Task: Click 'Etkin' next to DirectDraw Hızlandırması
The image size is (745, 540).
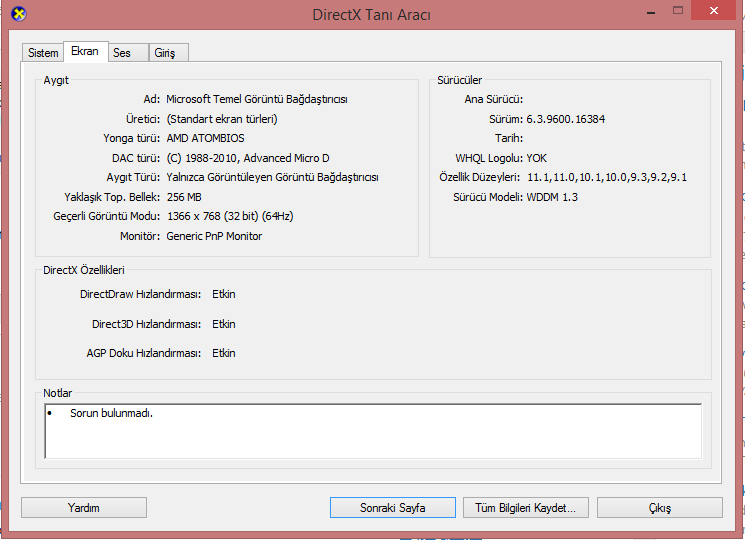Action: (x=224, y=294)
